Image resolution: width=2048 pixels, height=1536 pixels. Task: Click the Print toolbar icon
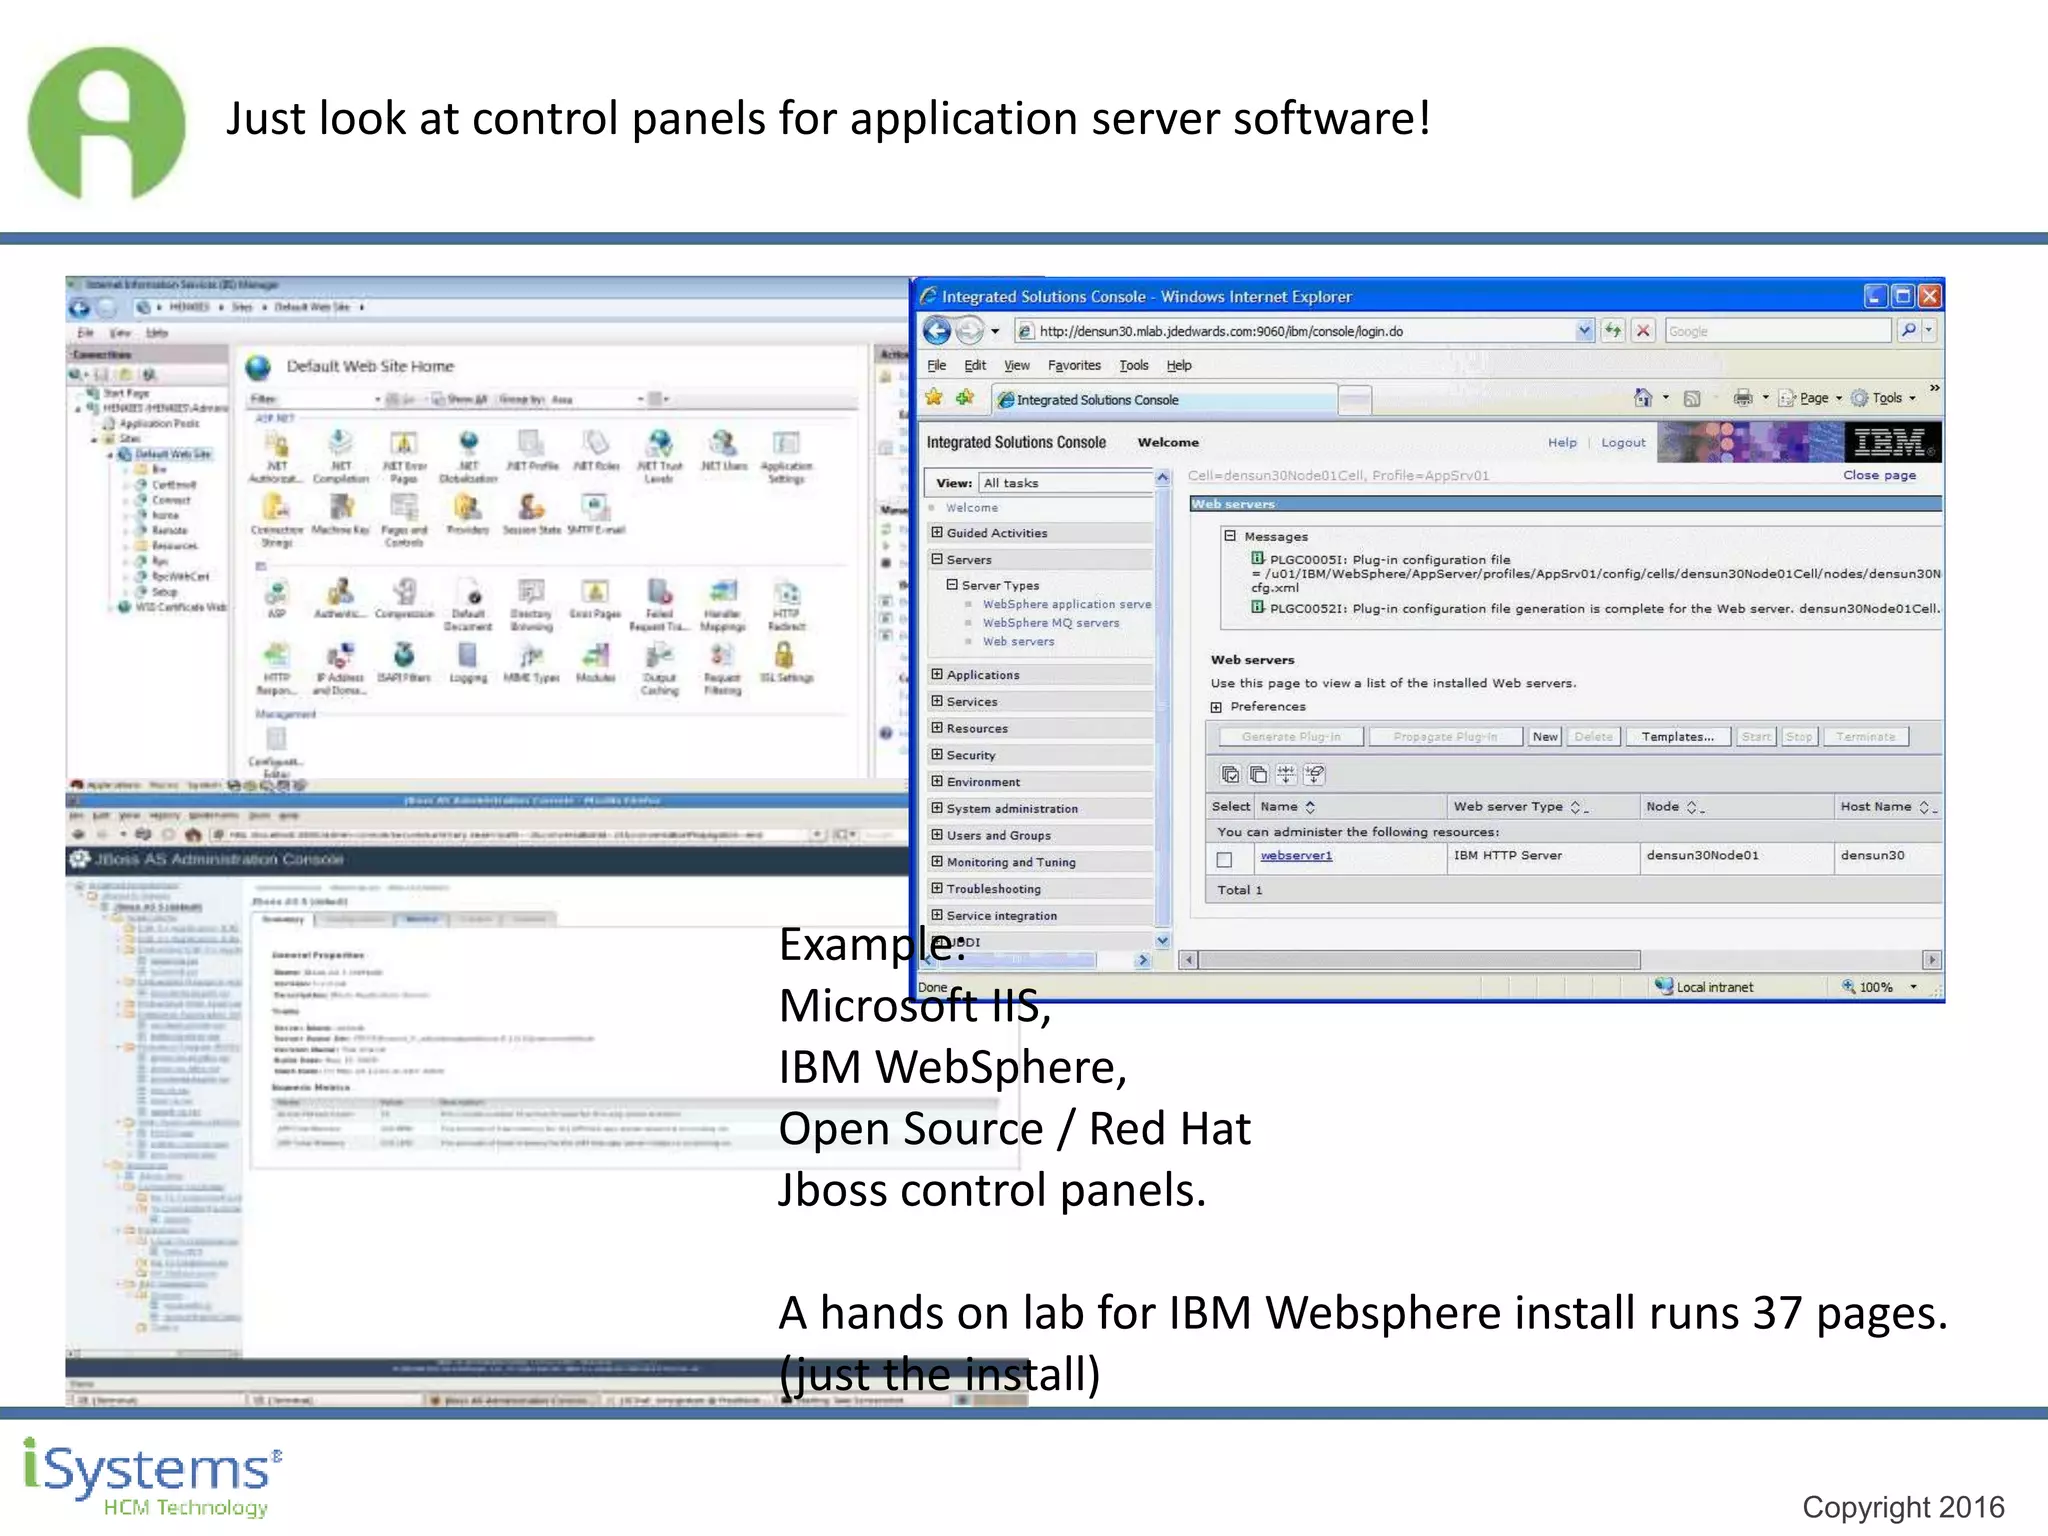[1743, 398]
